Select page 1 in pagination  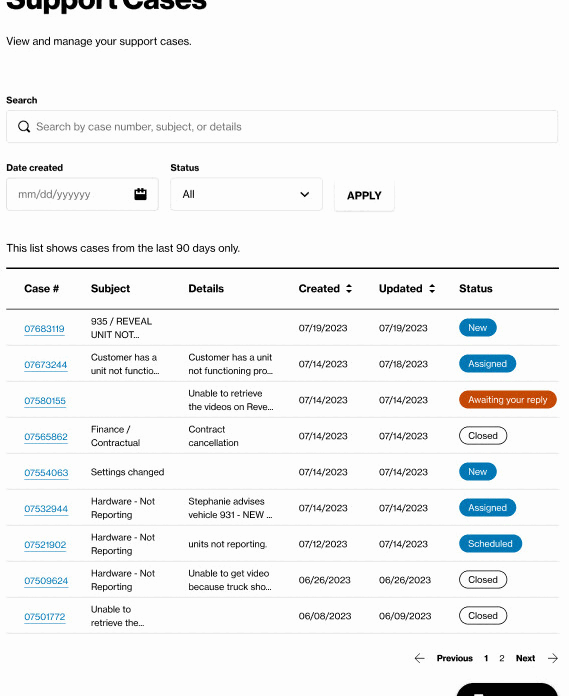(x=486, y=658)
